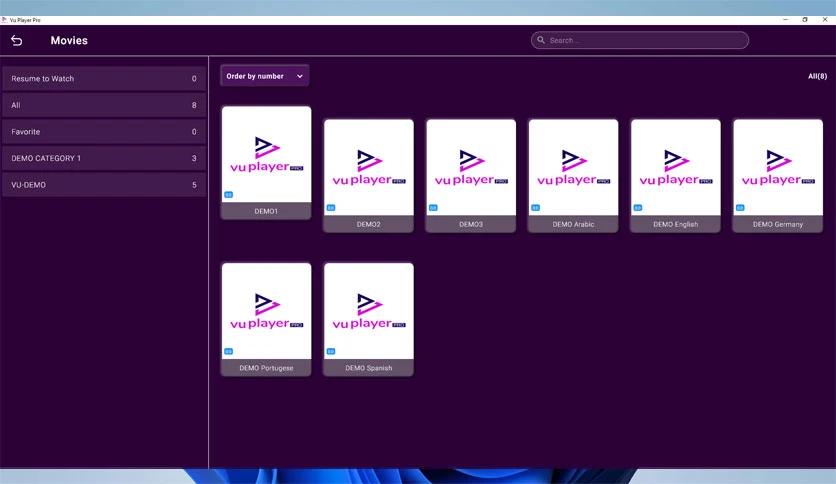The width and height of the screenshot is (836, 484).
Task: Go back using the return arrow icon
Action: tap(17, 41)
